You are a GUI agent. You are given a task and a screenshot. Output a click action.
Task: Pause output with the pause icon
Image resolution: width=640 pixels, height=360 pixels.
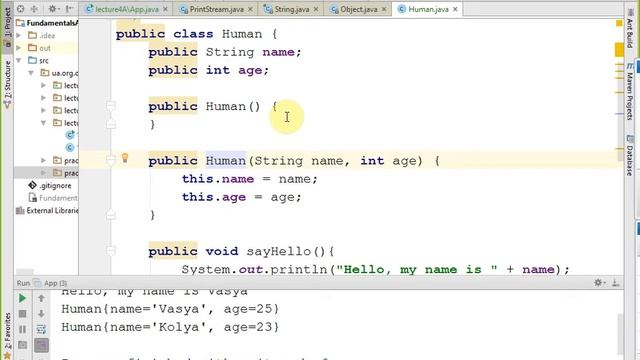click(x=22, y=329)
